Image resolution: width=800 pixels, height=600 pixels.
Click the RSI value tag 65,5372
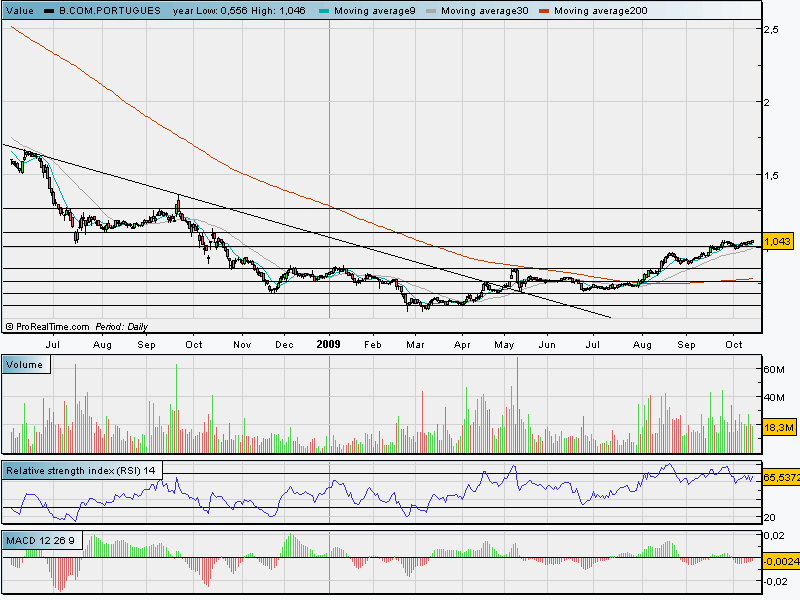click(x=781, y=478)
